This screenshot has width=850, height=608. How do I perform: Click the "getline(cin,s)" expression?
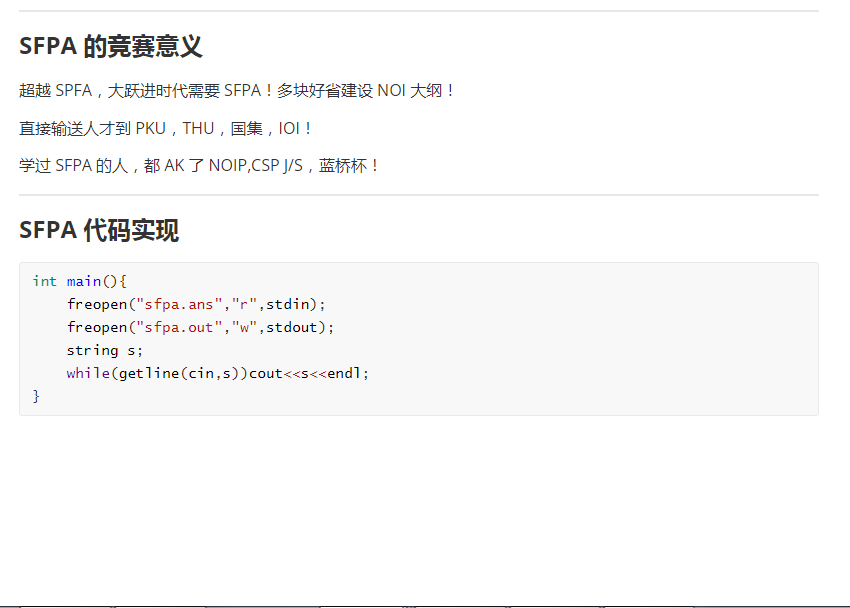[179, 373]
